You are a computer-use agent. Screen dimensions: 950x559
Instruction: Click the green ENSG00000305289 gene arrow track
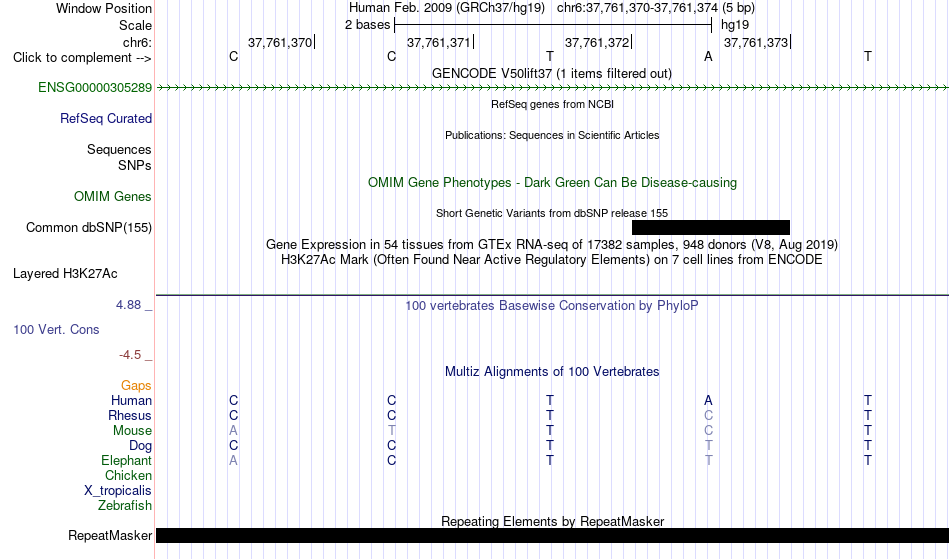(553, 88)
